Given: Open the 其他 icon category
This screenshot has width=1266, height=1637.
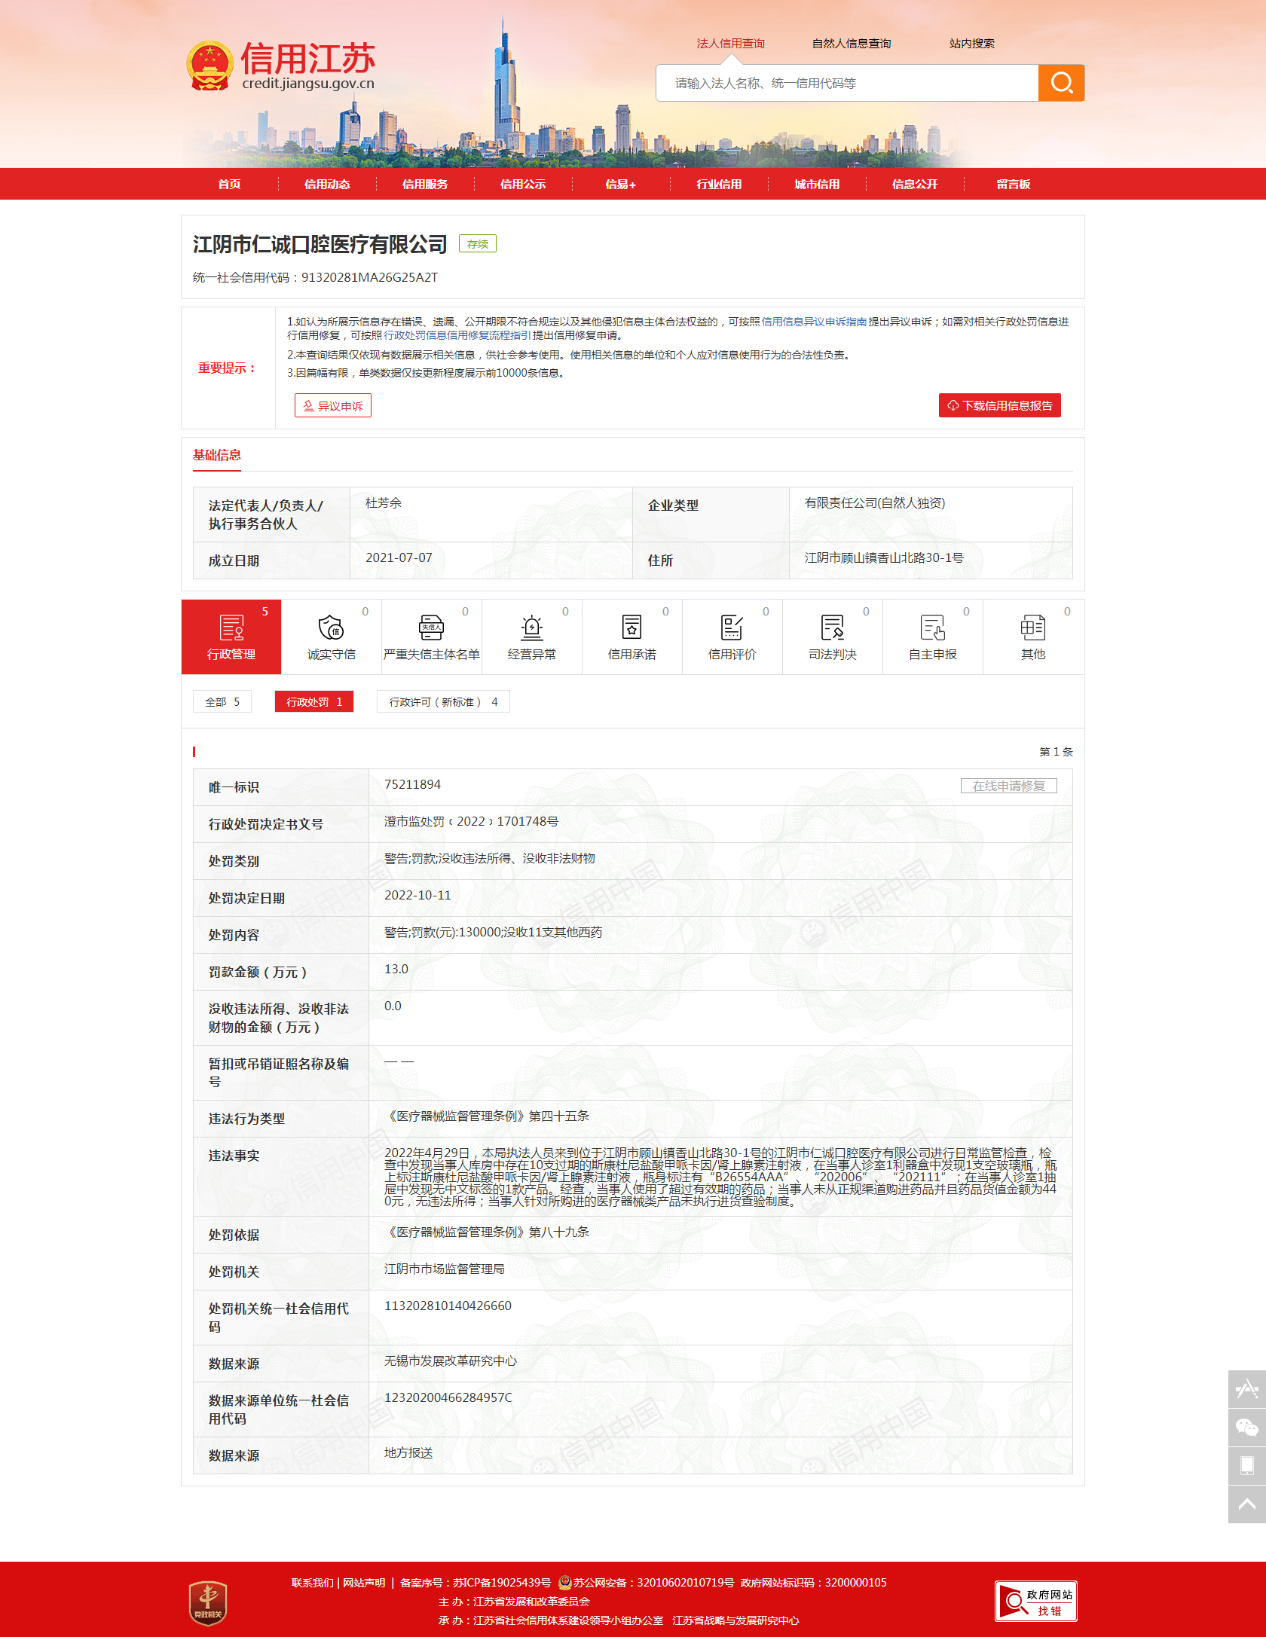Looking at the screenshot, I should point(1033,637).
